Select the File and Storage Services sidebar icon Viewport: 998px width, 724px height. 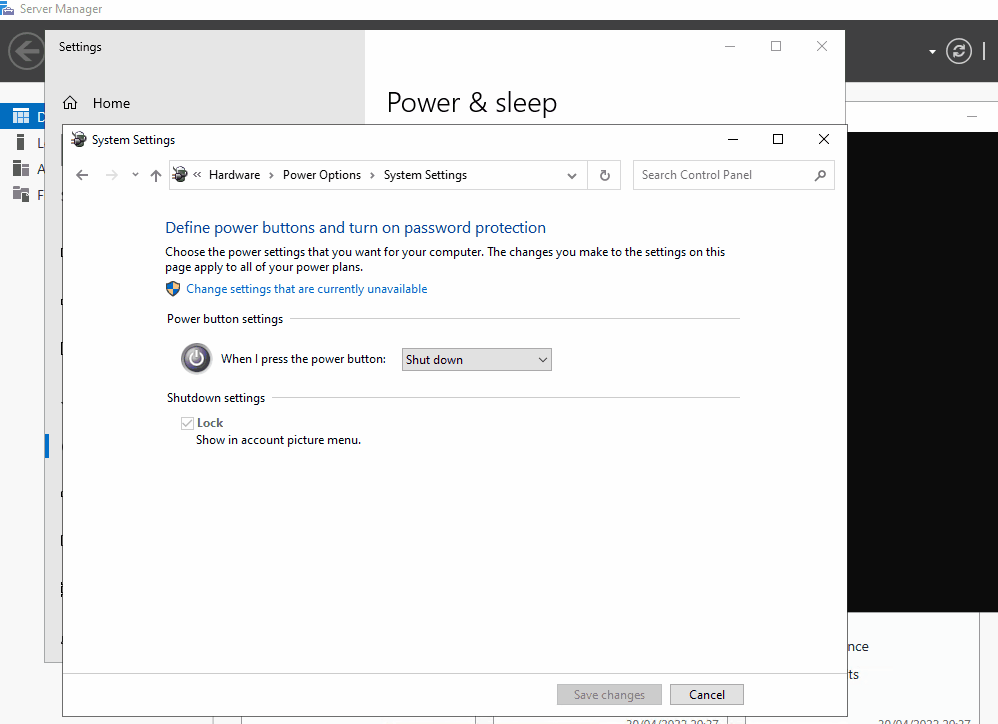click(21, 194)
